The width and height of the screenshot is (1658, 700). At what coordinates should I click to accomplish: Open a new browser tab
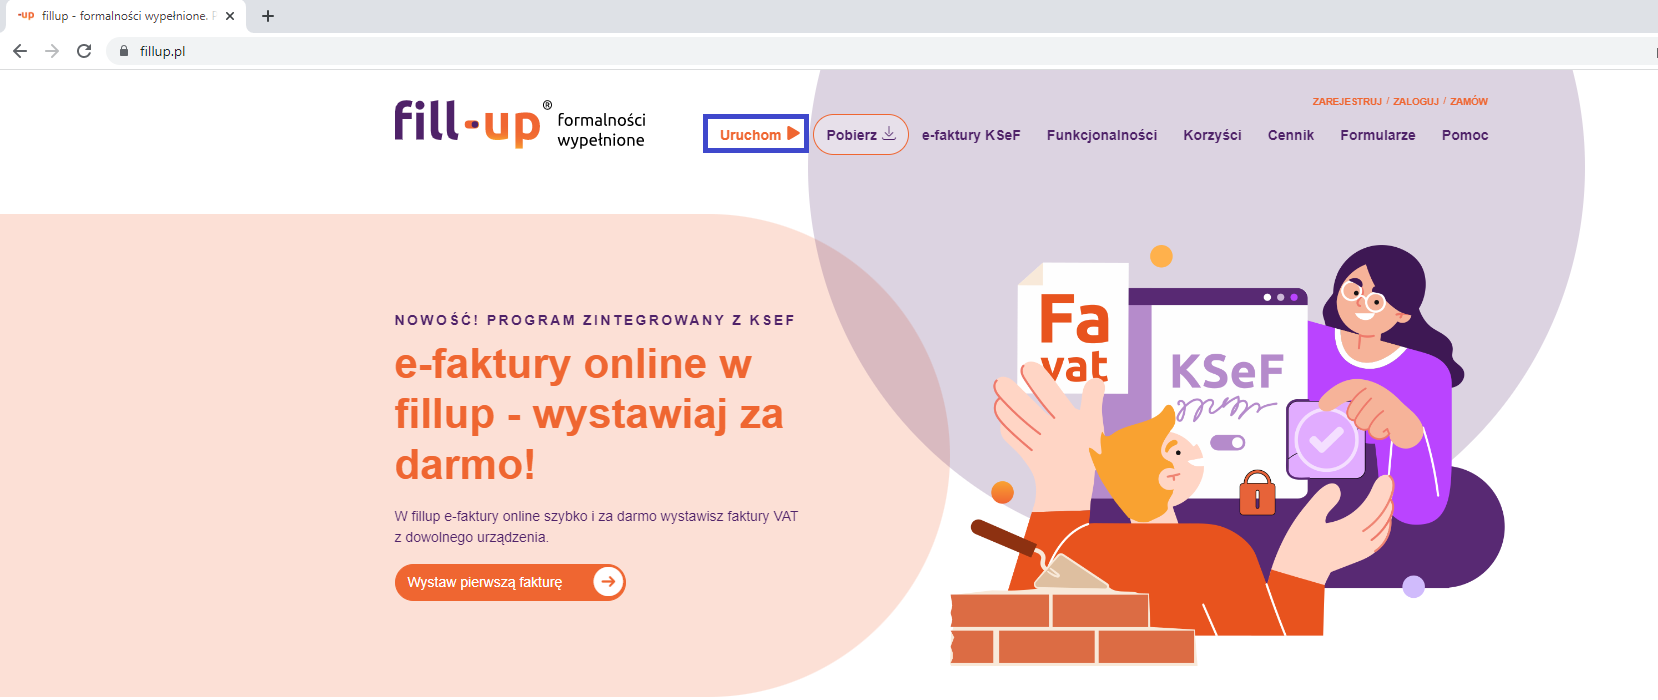point(268,16)
